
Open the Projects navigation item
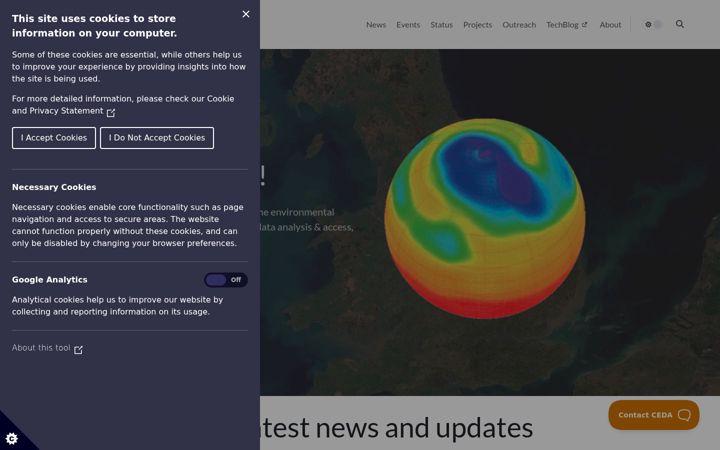(478, 25)
